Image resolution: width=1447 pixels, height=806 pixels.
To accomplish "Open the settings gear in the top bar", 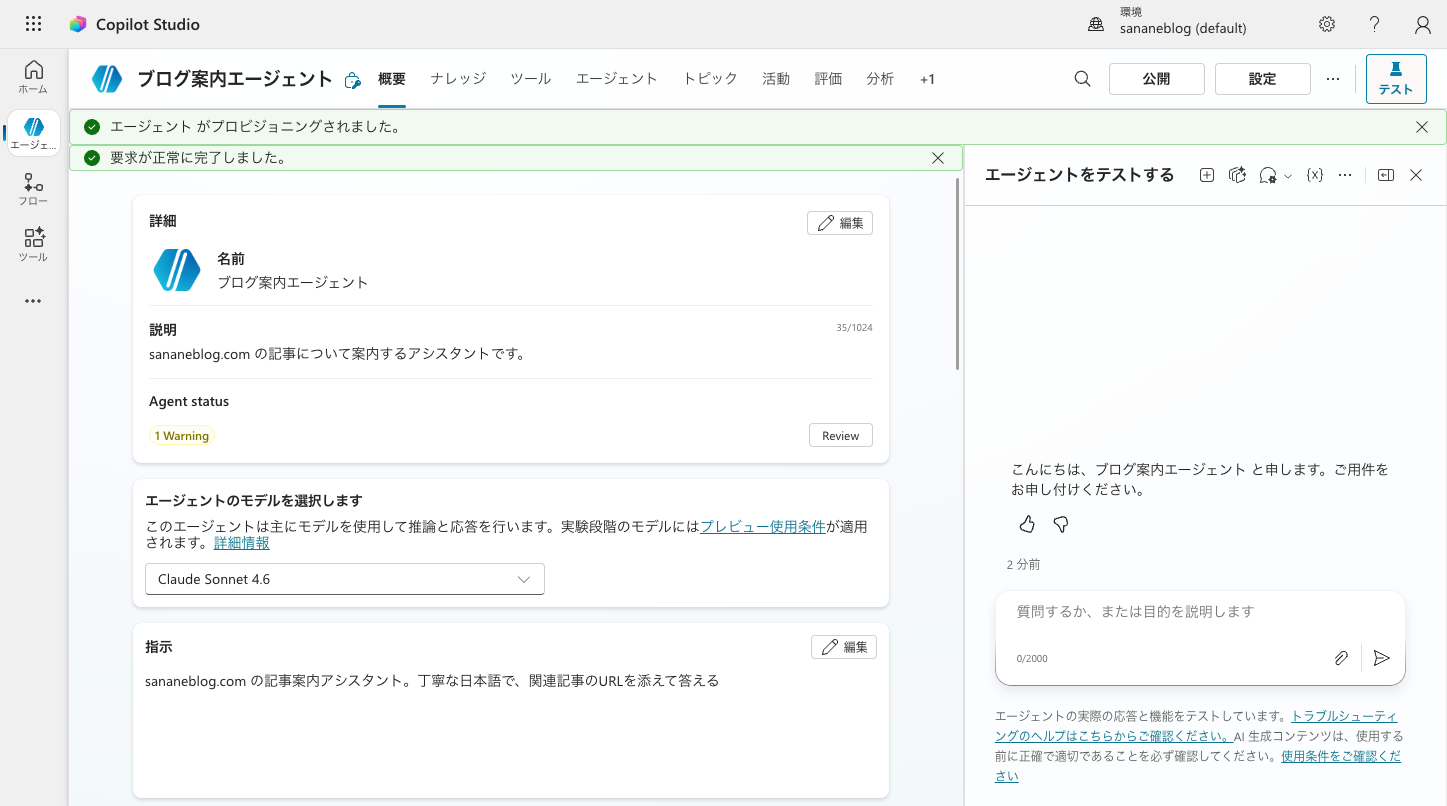I will (x=1327, y=24).
